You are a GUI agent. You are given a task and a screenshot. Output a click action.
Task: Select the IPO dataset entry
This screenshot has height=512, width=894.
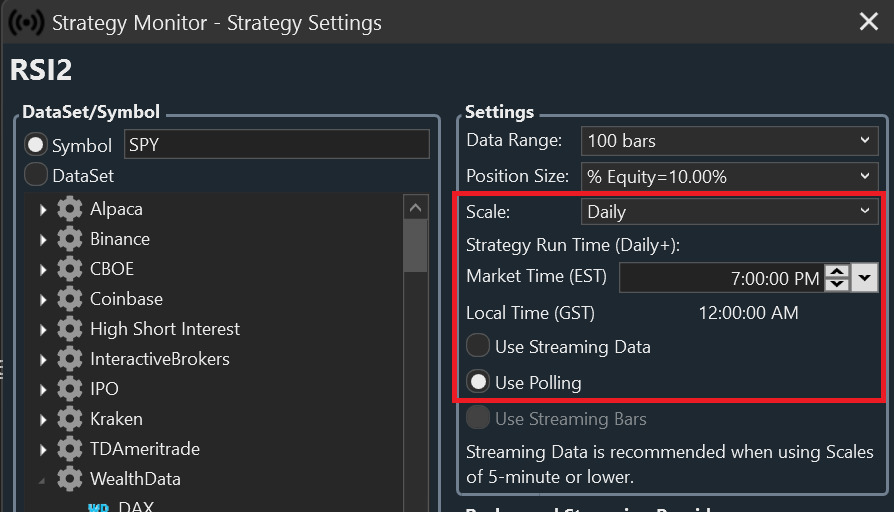coord(105,389)
